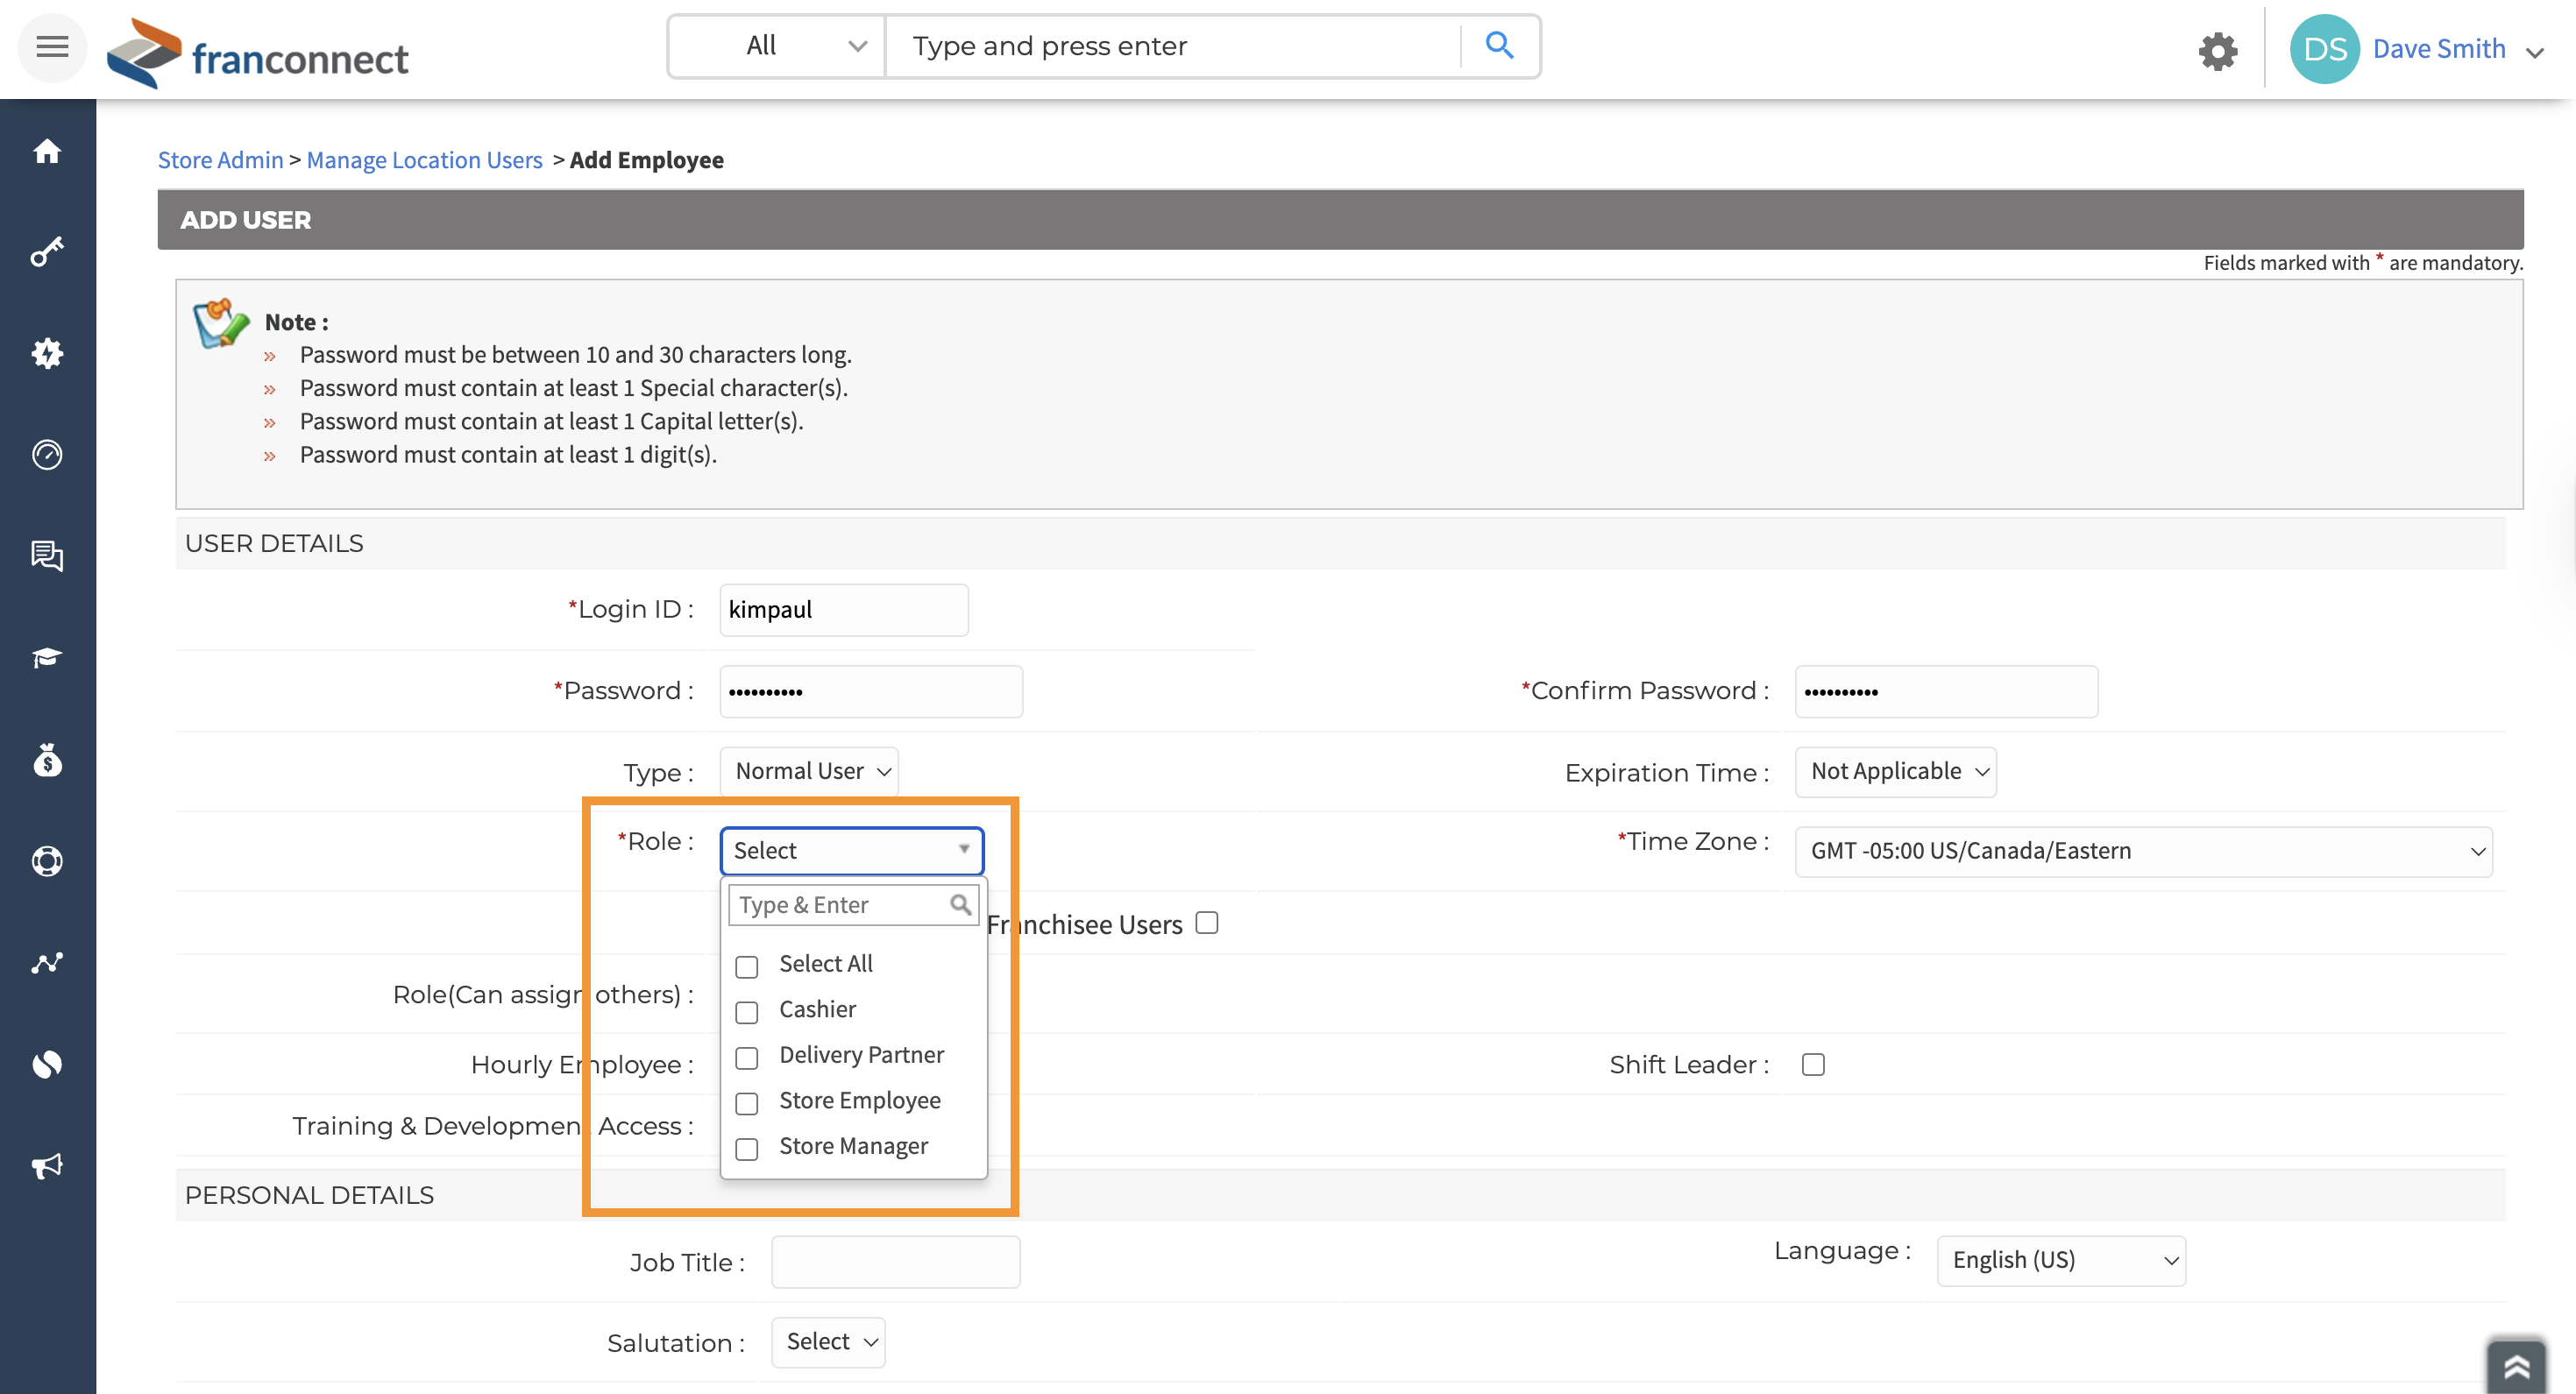Open the key icon sidebar module

click(47, 251)
